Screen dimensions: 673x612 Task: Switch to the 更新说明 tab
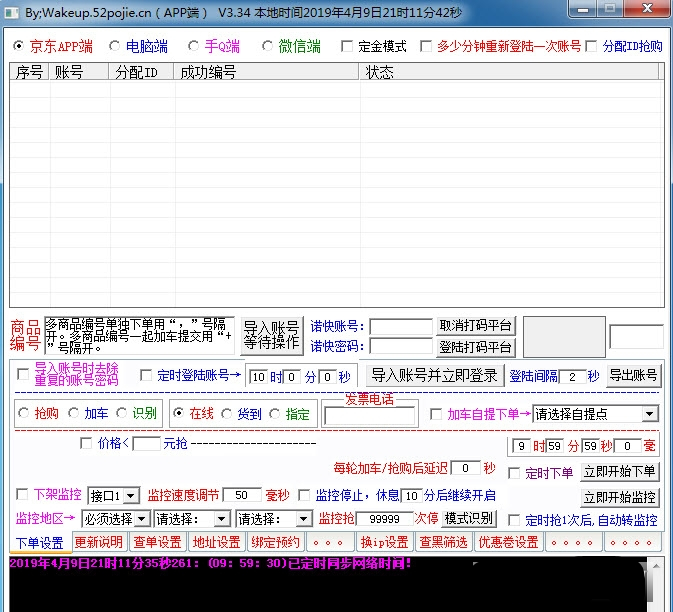pyautogui.click(x=99, y=542)
